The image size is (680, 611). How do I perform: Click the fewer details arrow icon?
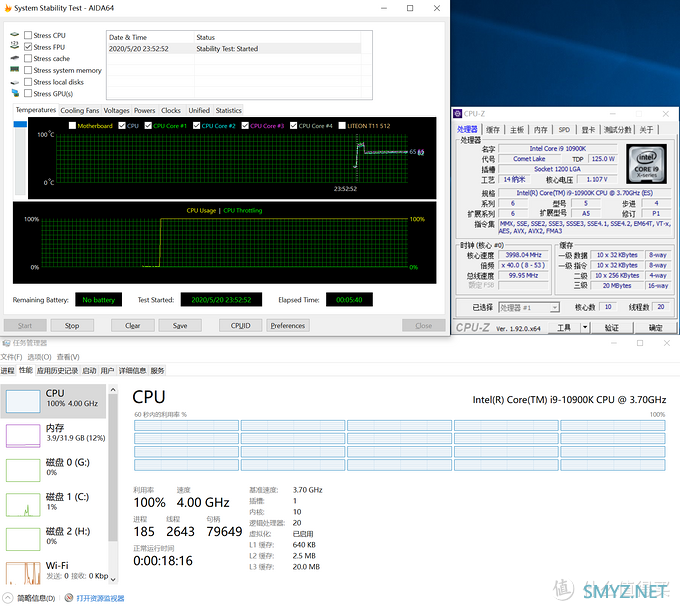[7, 598]
